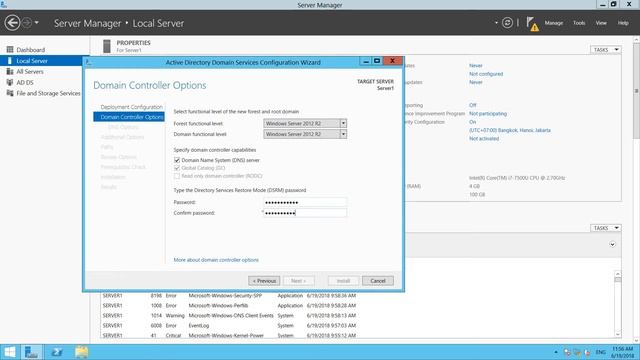Open PowerShell from the taskbar
Screen dimensions: 640x360
(x=57, y=352)
